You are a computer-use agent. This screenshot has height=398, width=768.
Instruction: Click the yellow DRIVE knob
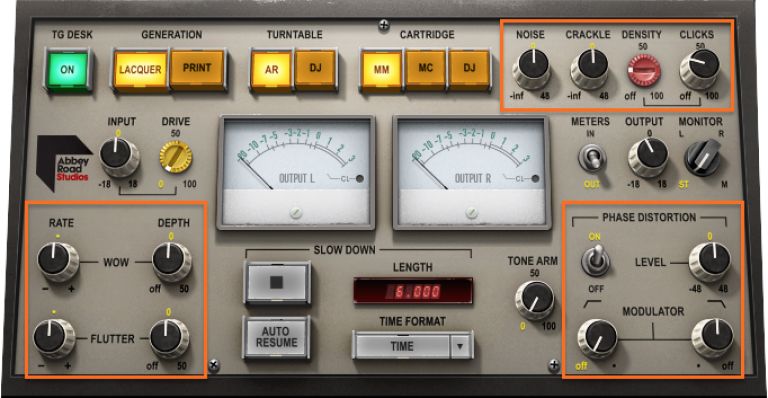click(176, 157)
